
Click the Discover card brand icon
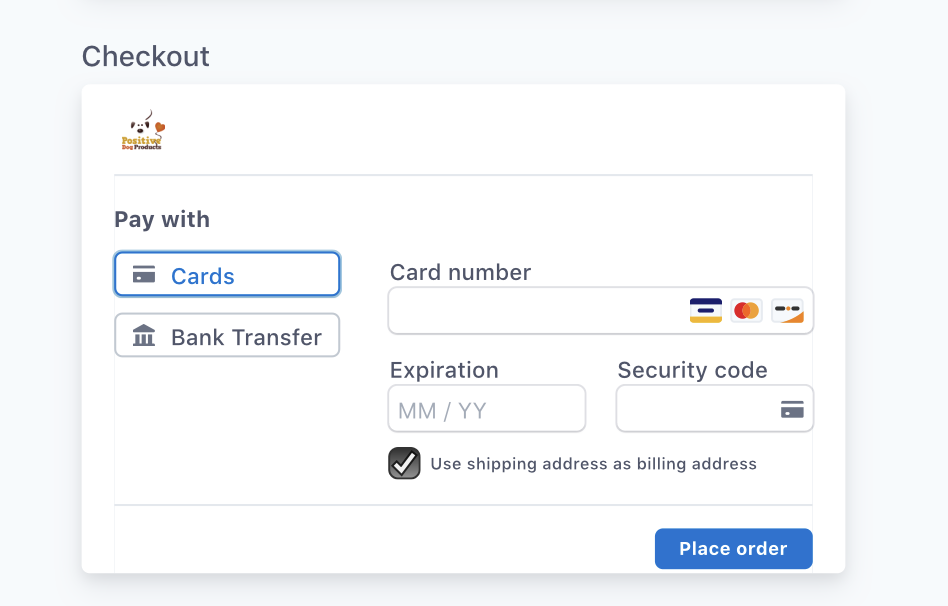click(x=788, y=311)
